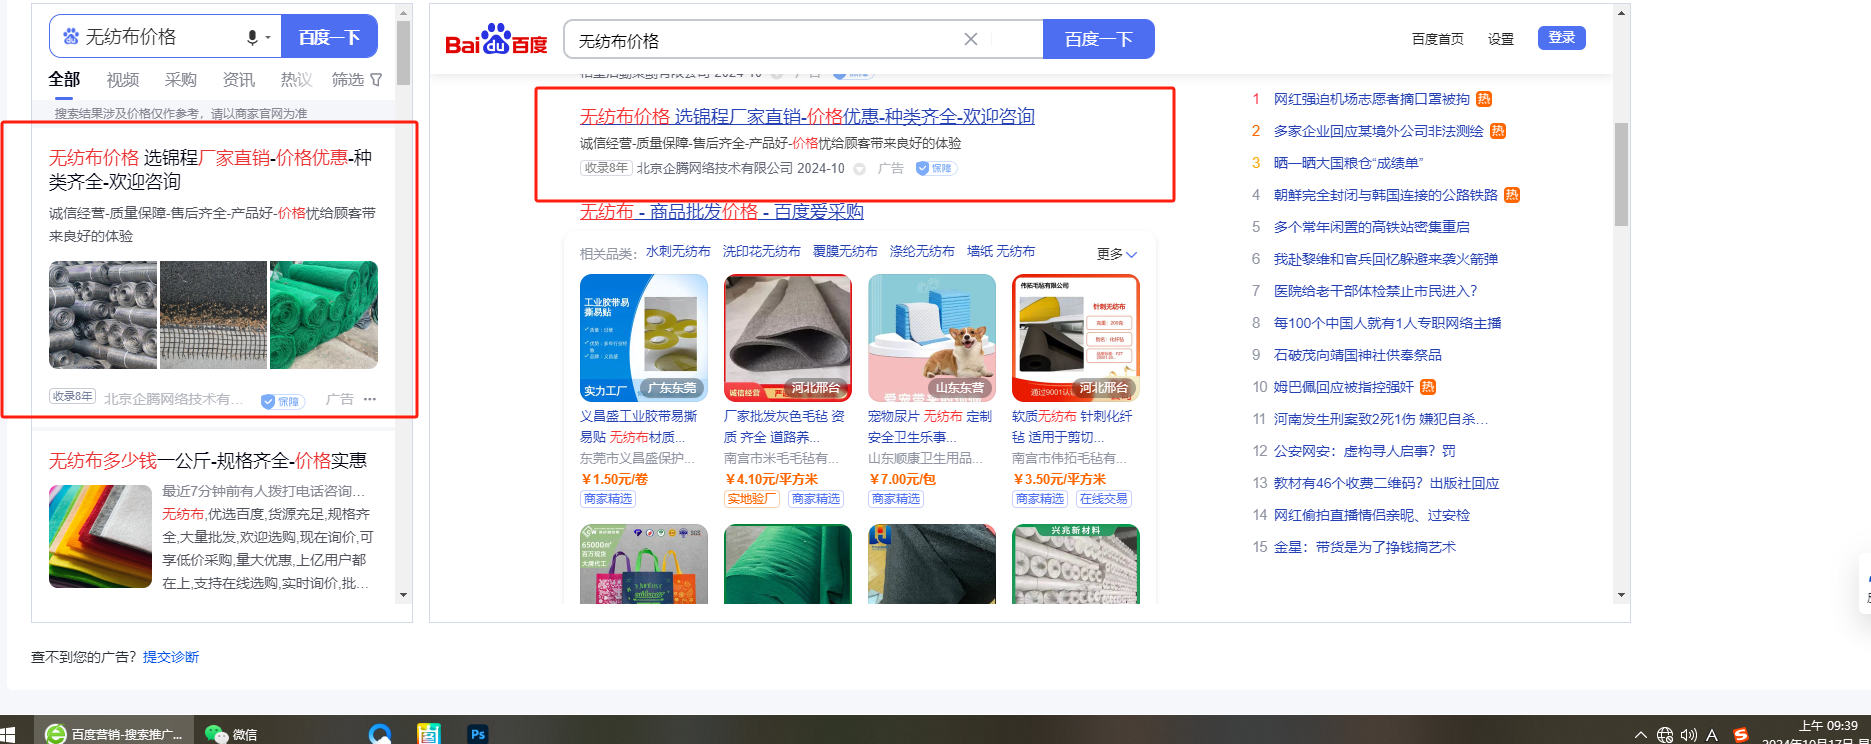Click the mobile preview vertical scrollbar thumb
Screen dimensions: 1871x744
(x=403, y=52)
